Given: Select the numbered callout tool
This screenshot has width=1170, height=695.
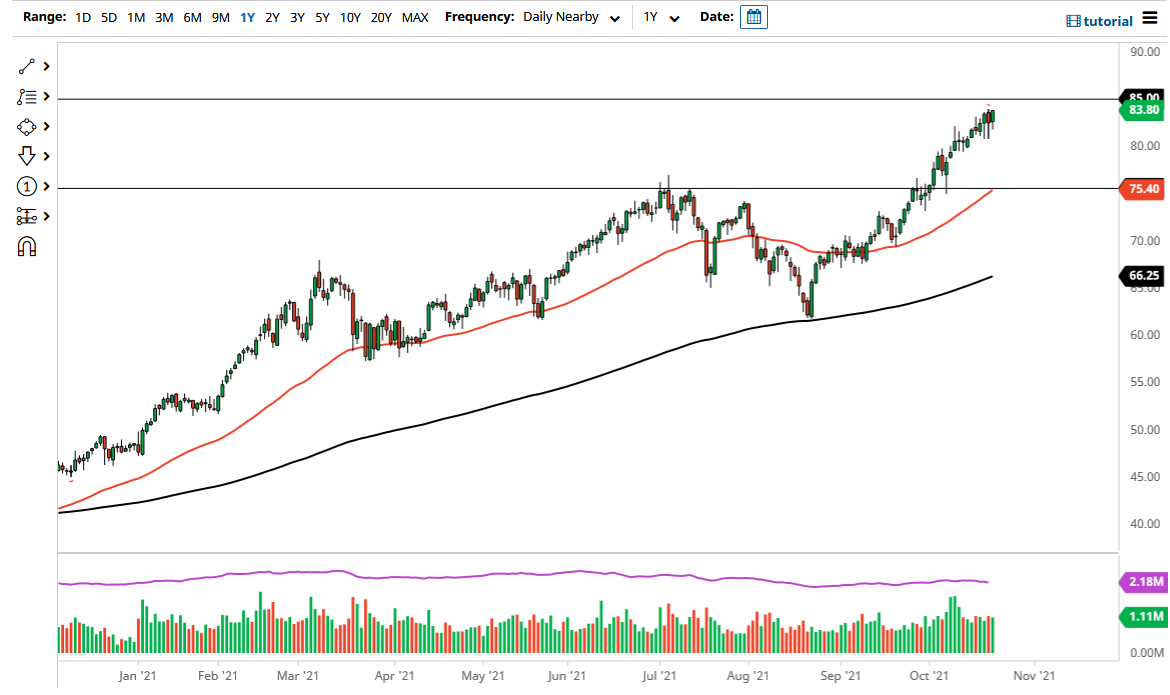Looking at the screenshot, I should coord(27,186).
